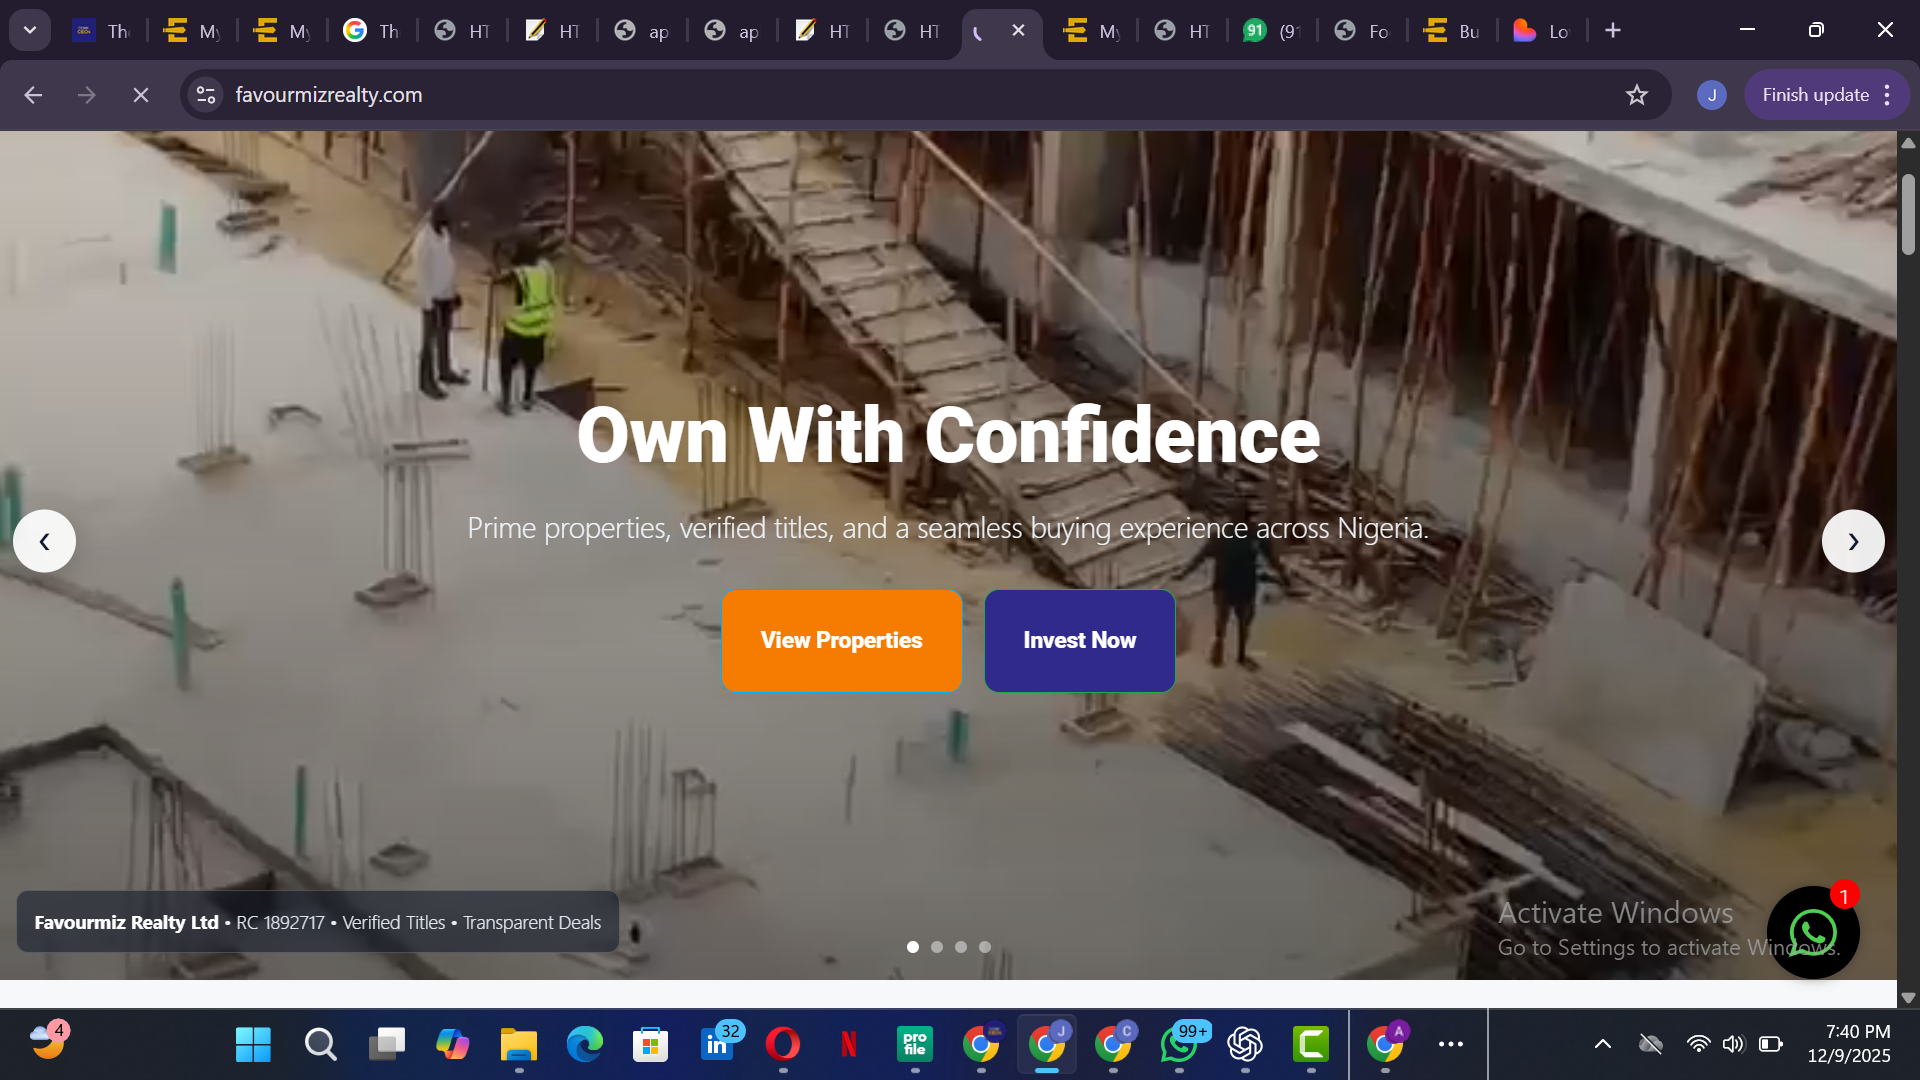Launch ChatGPT from the taskbar
The width and height of the screenshot is (1920, 1080).
1246,1044
